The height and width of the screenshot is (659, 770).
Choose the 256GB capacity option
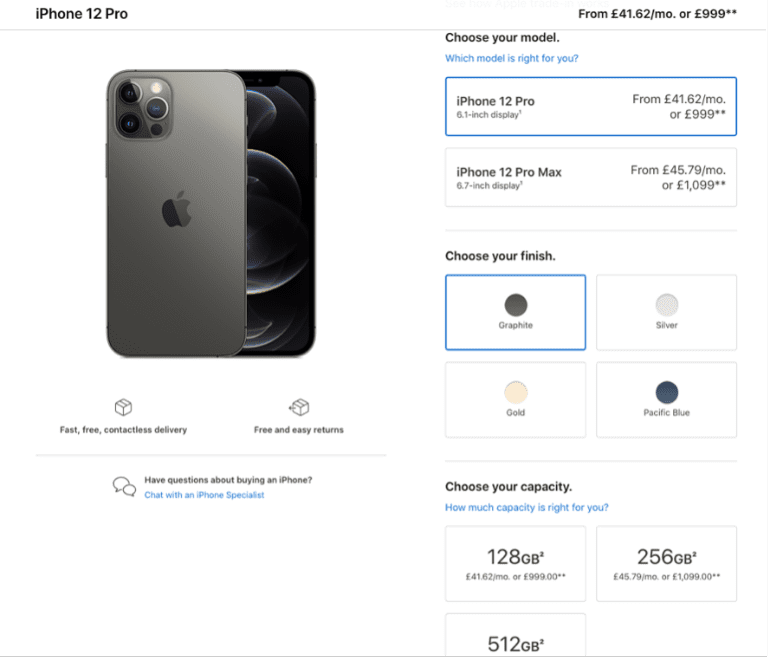[666, 564]
